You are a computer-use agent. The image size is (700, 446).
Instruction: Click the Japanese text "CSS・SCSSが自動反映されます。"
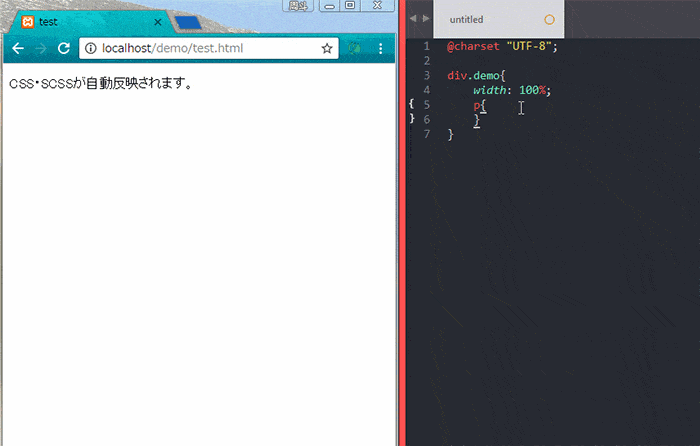101,83
